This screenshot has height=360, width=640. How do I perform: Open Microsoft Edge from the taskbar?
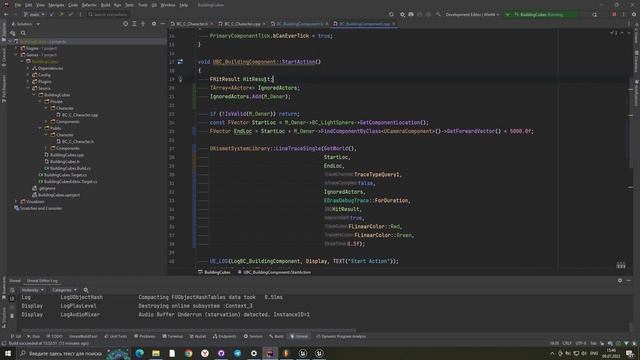pos(140,353)
